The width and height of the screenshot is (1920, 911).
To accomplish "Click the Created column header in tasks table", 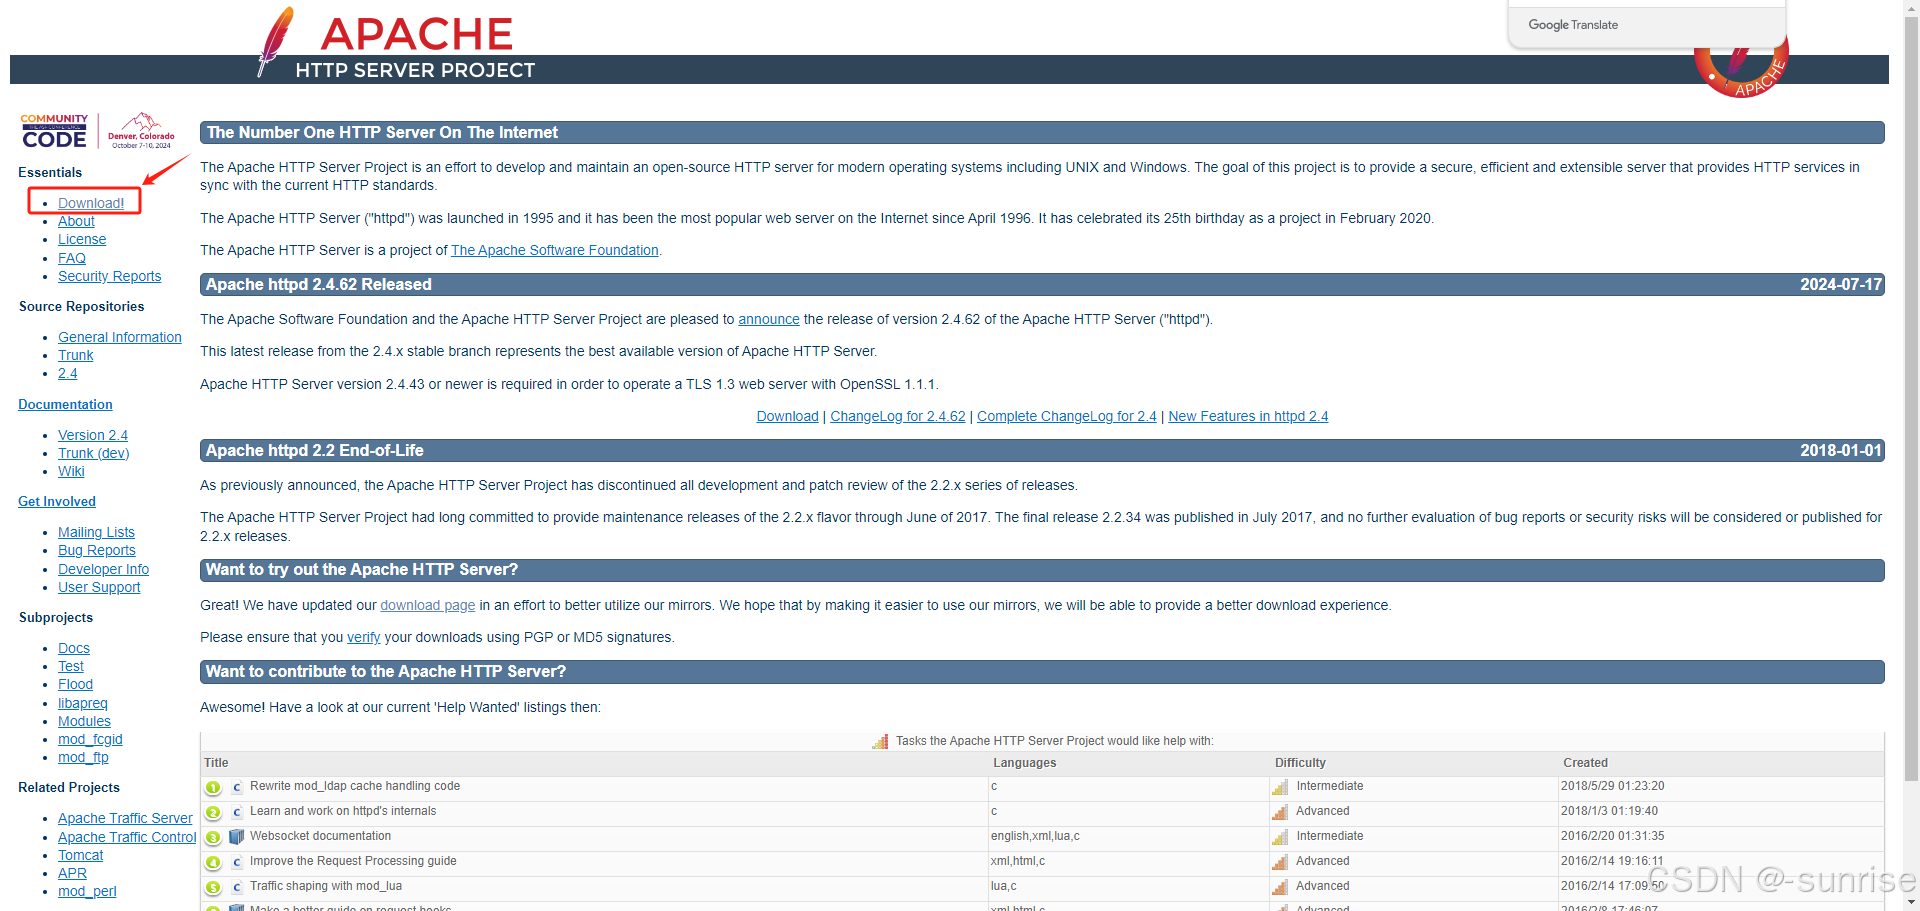I will point(1585,762).
